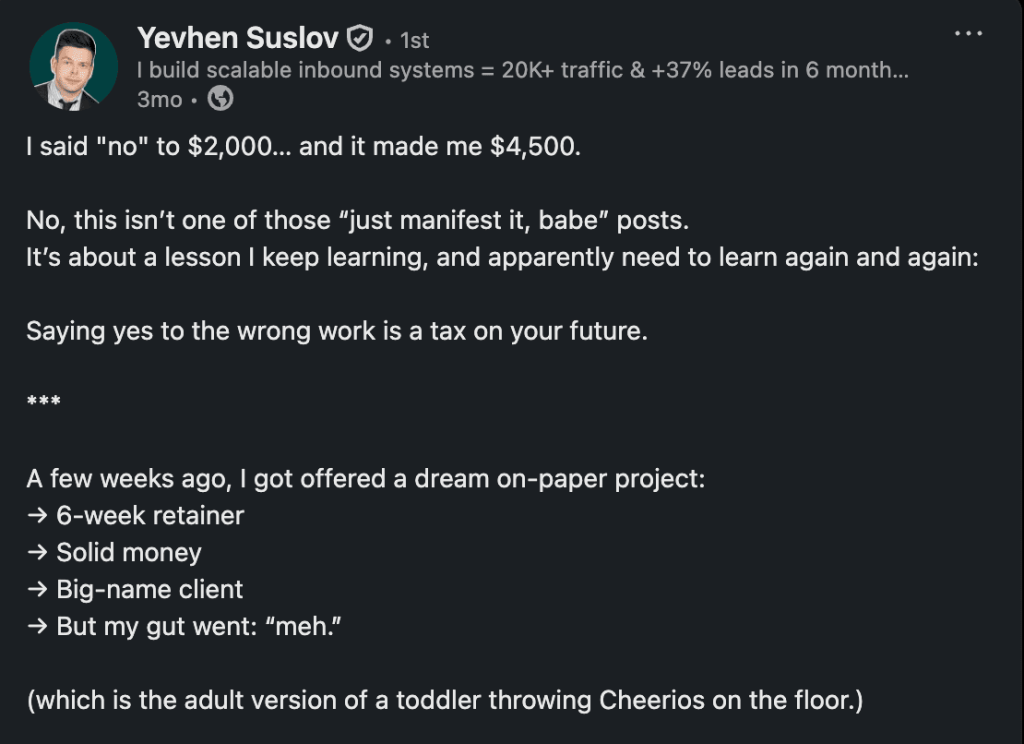Click the arrow bullet before Big-name client
Image resolution: width=1024 pixels, height=744 pixels.
[x=38, y=589]
